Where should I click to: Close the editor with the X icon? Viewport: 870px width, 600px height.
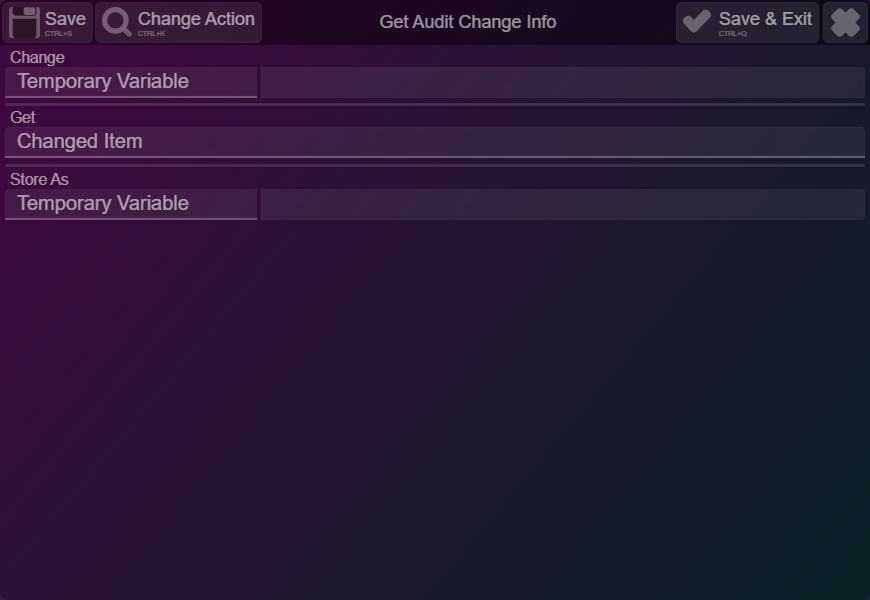[x=845, y=22]
